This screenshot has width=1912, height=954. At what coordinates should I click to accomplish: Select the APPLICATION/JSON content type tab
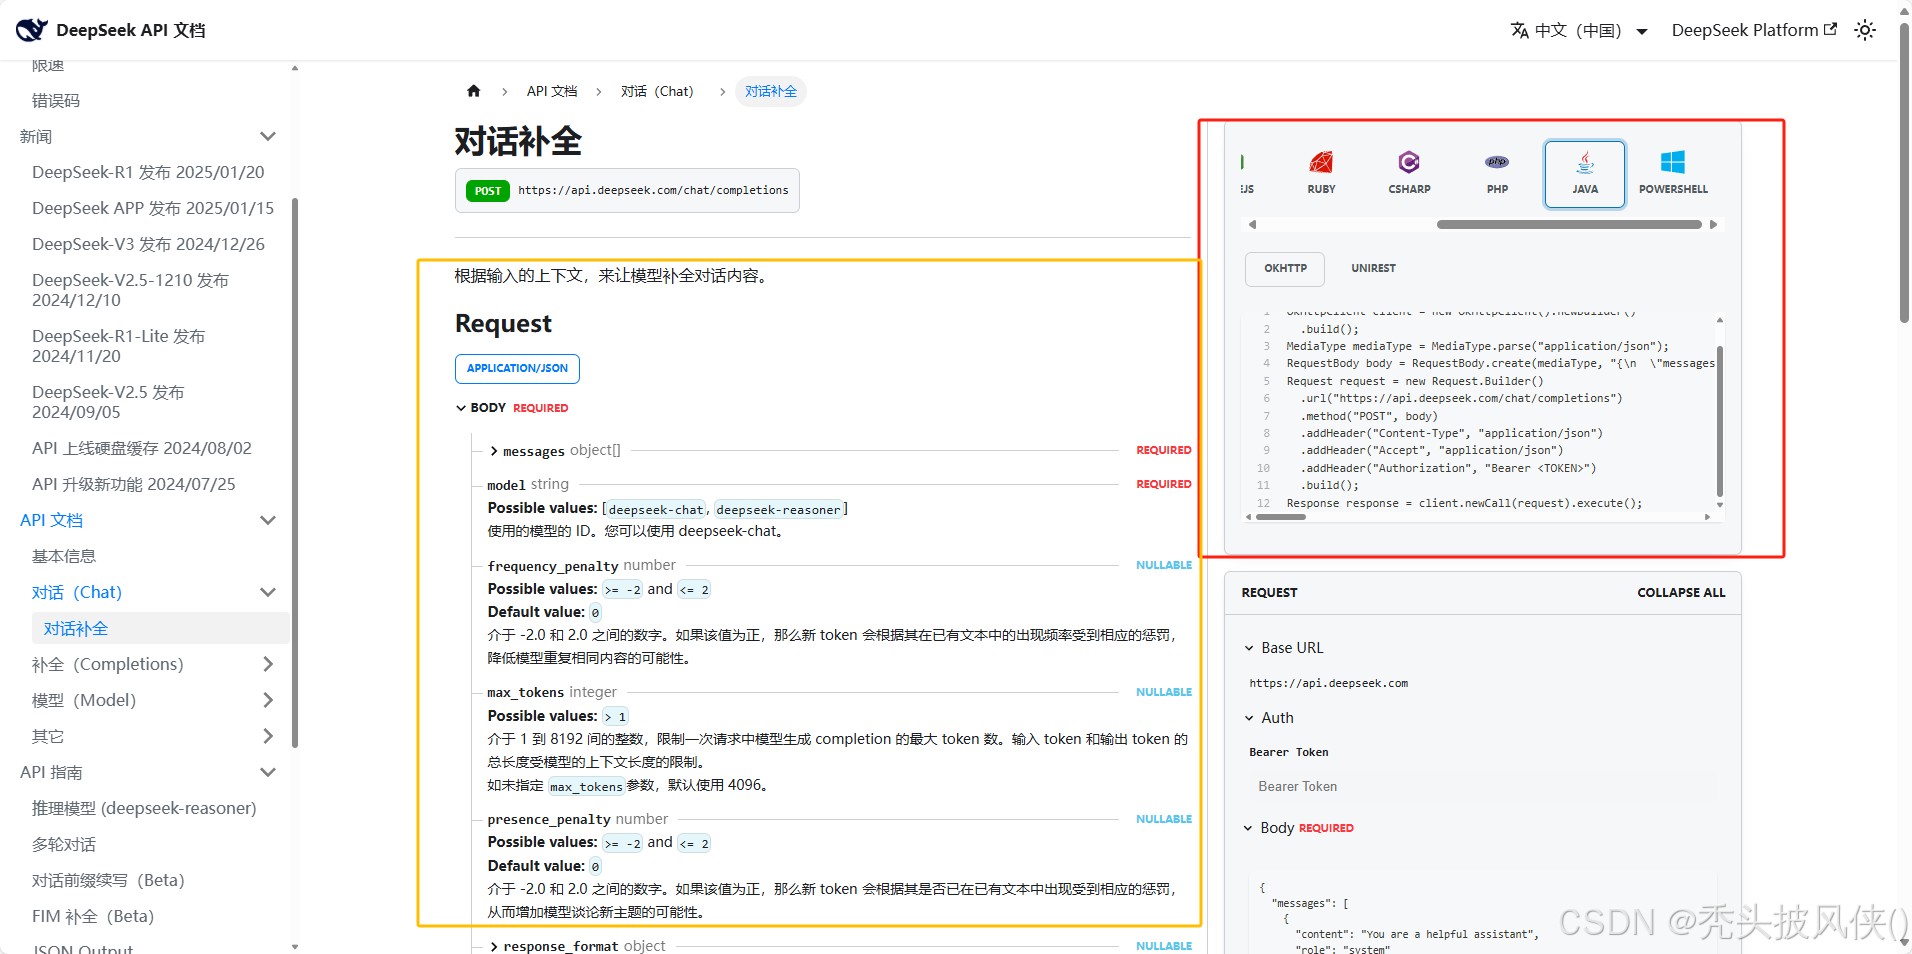click(517, 368)
